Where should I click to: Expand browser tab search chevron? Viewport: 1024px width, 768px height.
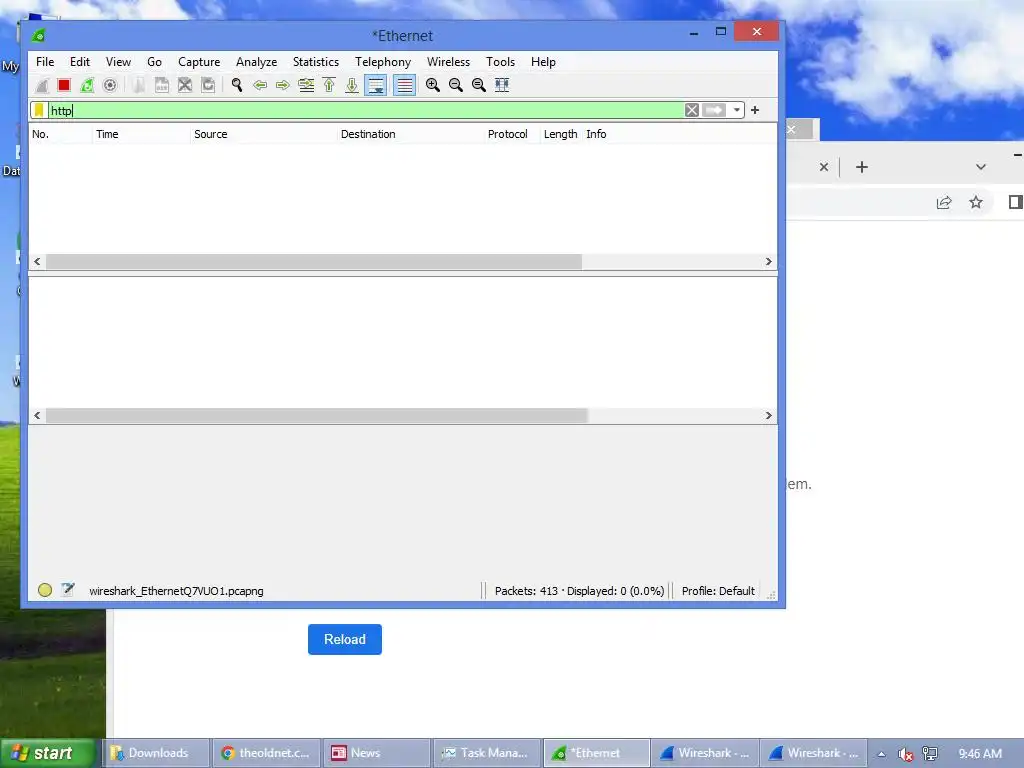click(x=980, y=167)
